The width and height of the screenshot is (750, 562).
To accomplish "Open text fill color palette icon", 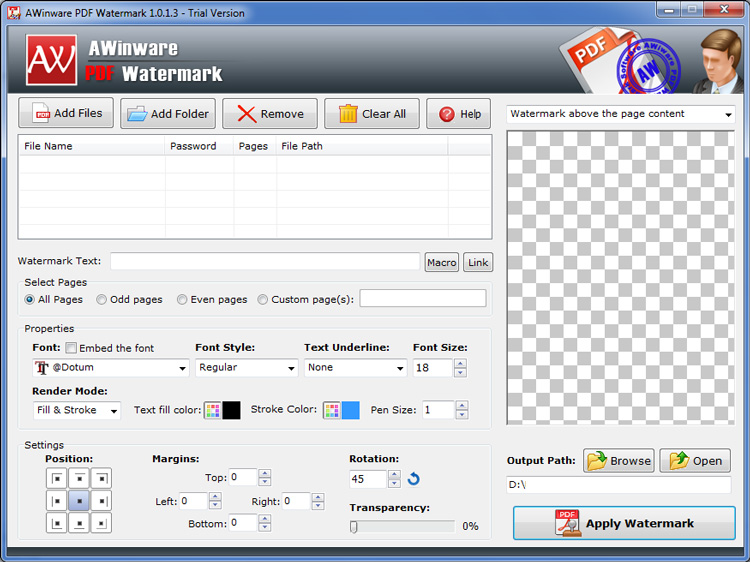I will point(213,410).
